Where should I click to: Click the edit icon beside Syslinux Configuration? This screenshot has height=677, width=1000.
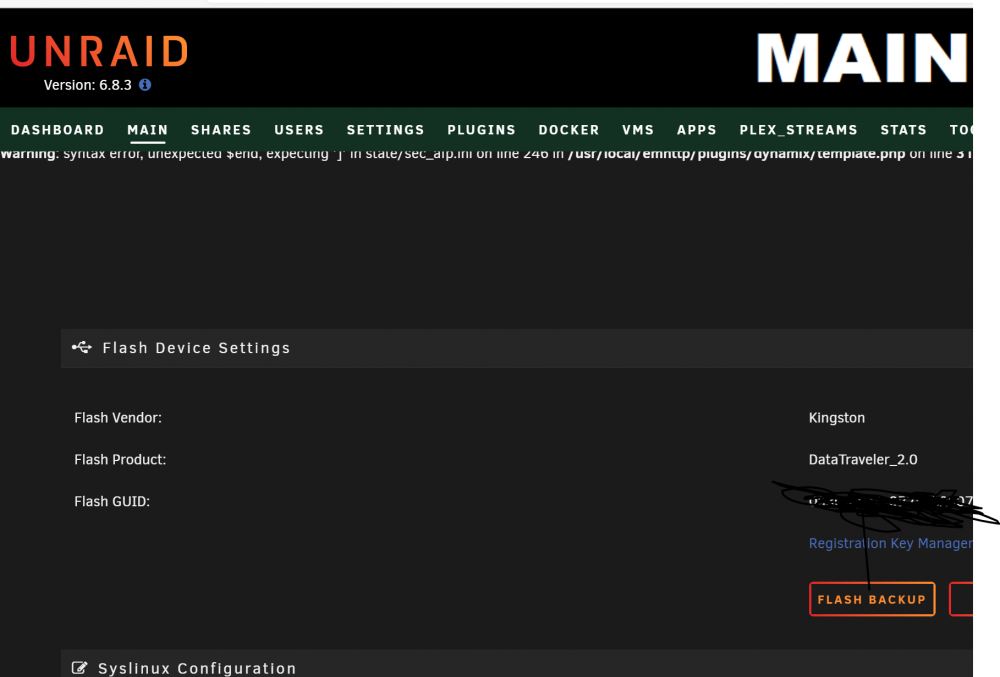click(x=79, y=667)
